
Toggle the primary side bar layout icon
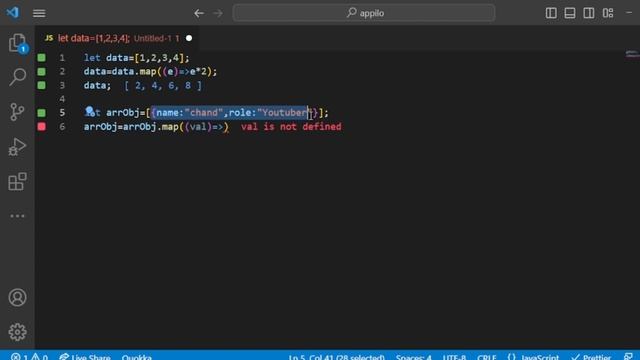pos(551,13)
